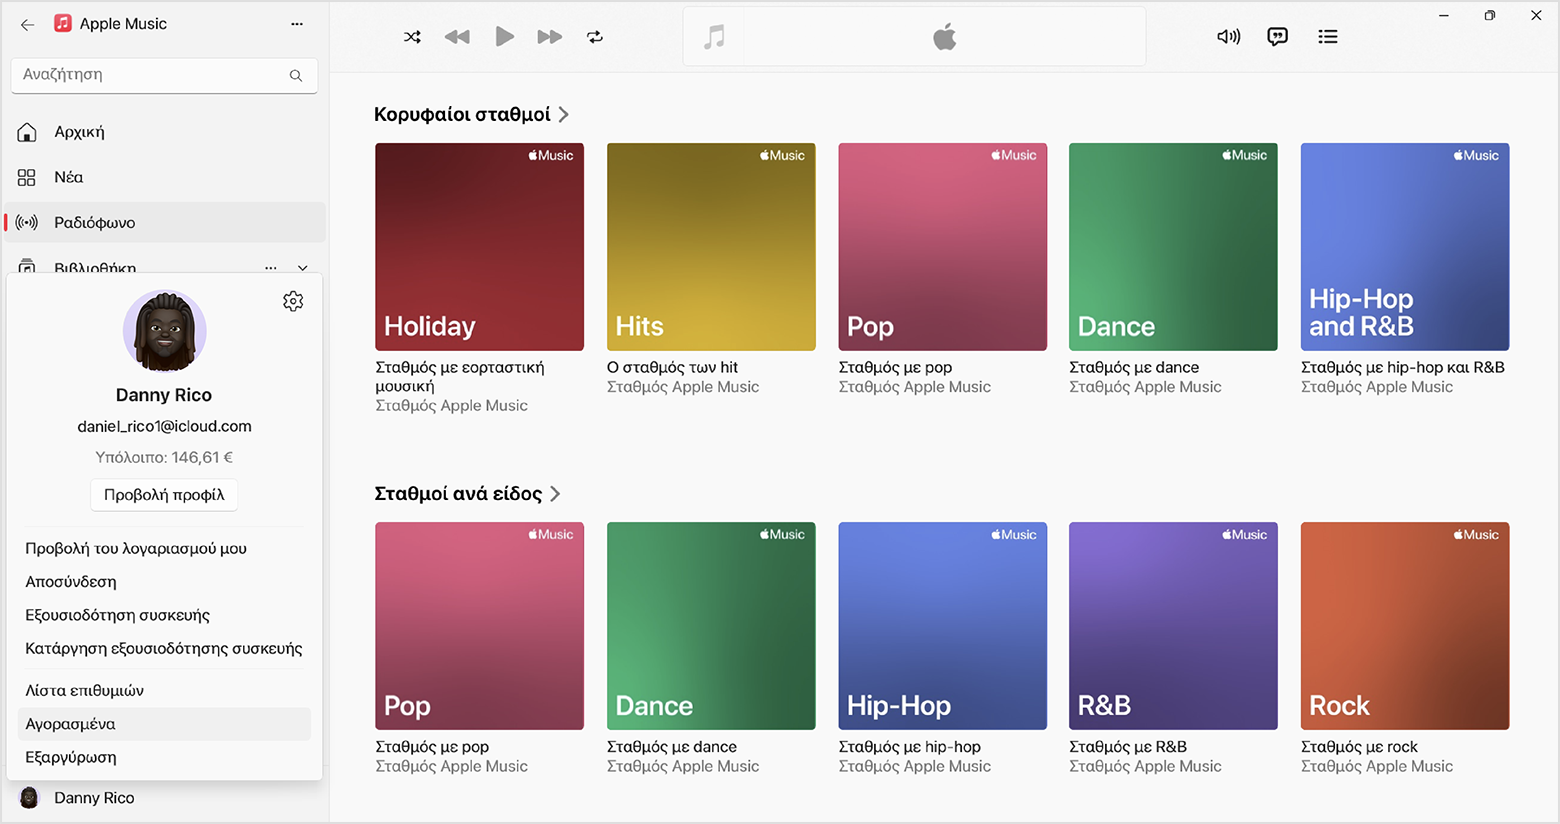Viewport: 1560px width, 824px height.
Task: Go to the Νέα section
Action: point(70,177)
